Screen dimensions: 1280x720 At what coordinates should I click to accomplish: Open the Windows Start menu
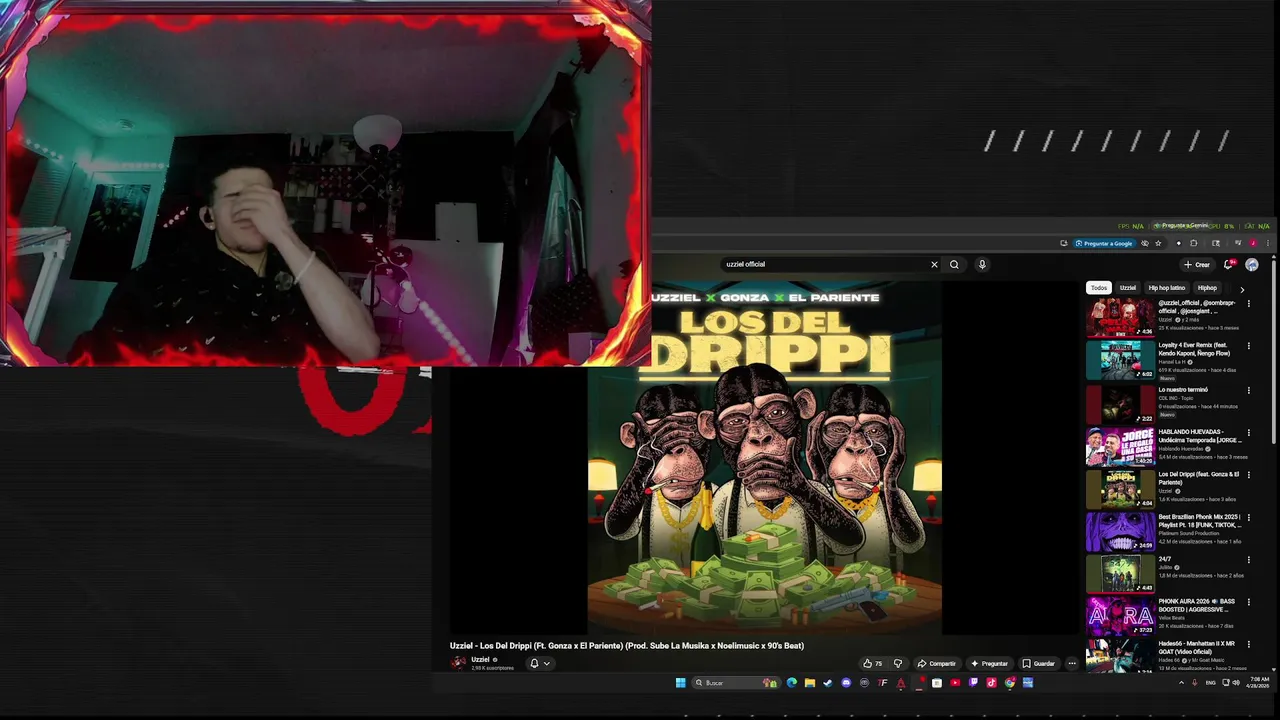click(680, 683)
